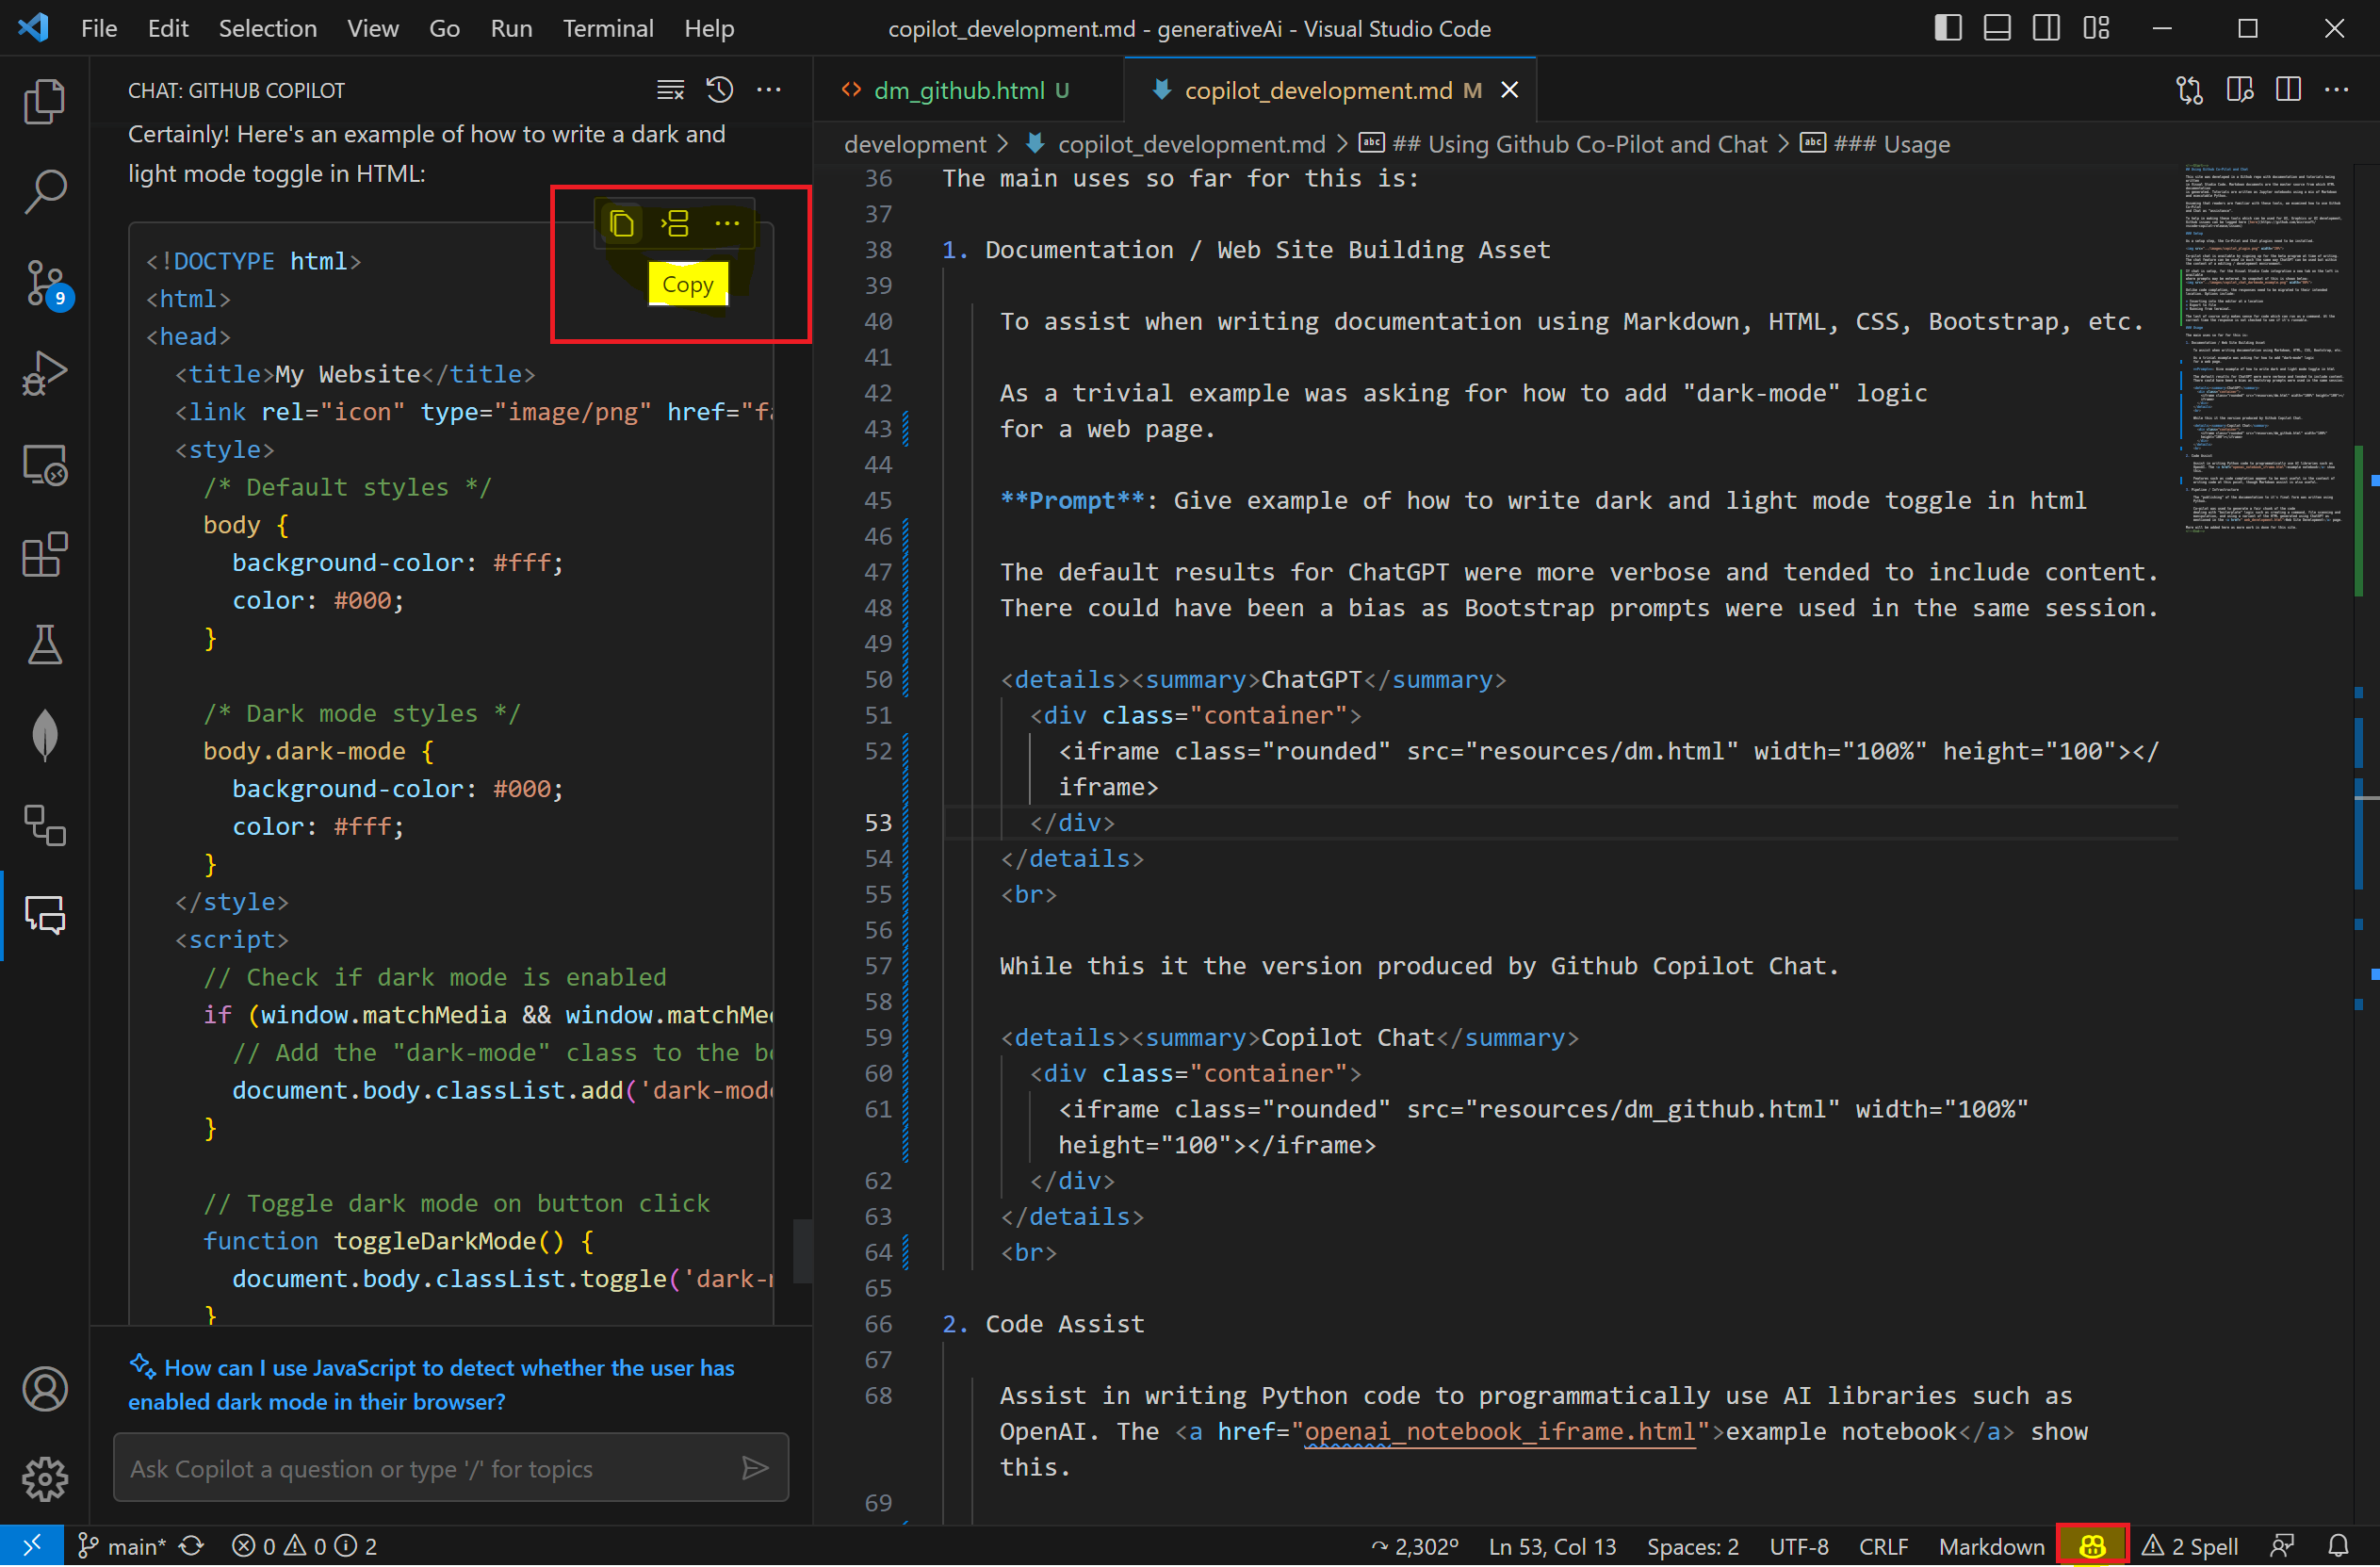Open the File menu
2380x1567 pixels.
point(99,28)
